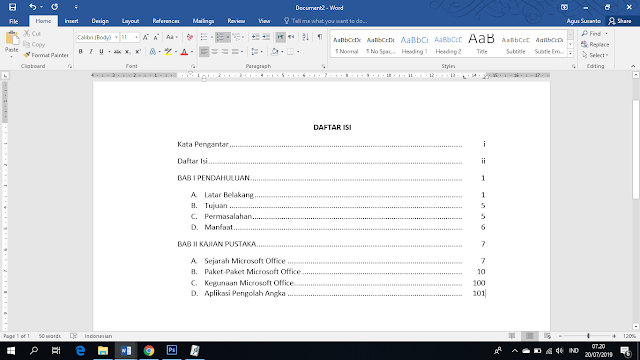Click the Replace button in Editing

click(595, 44)
